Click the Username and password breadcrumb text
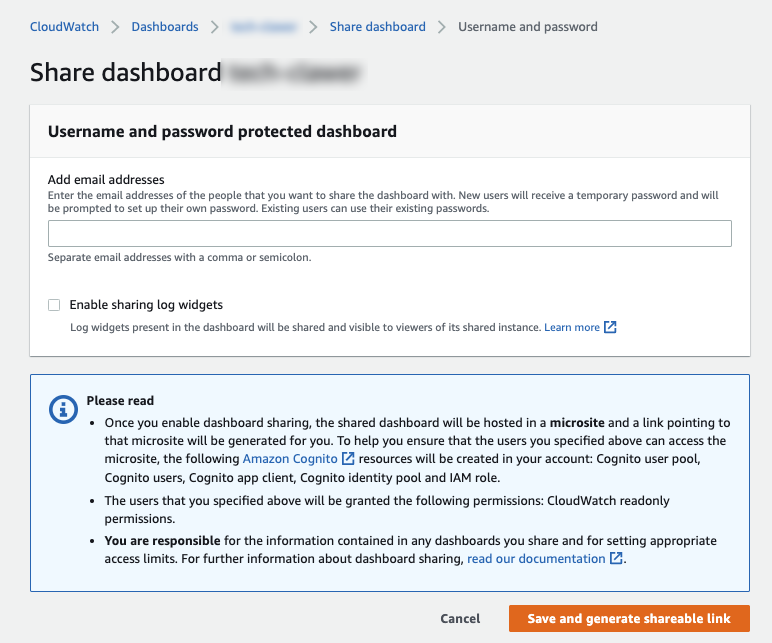Image resolution: width=772 pixels, height=643 pixels. (x=527, y=27)
